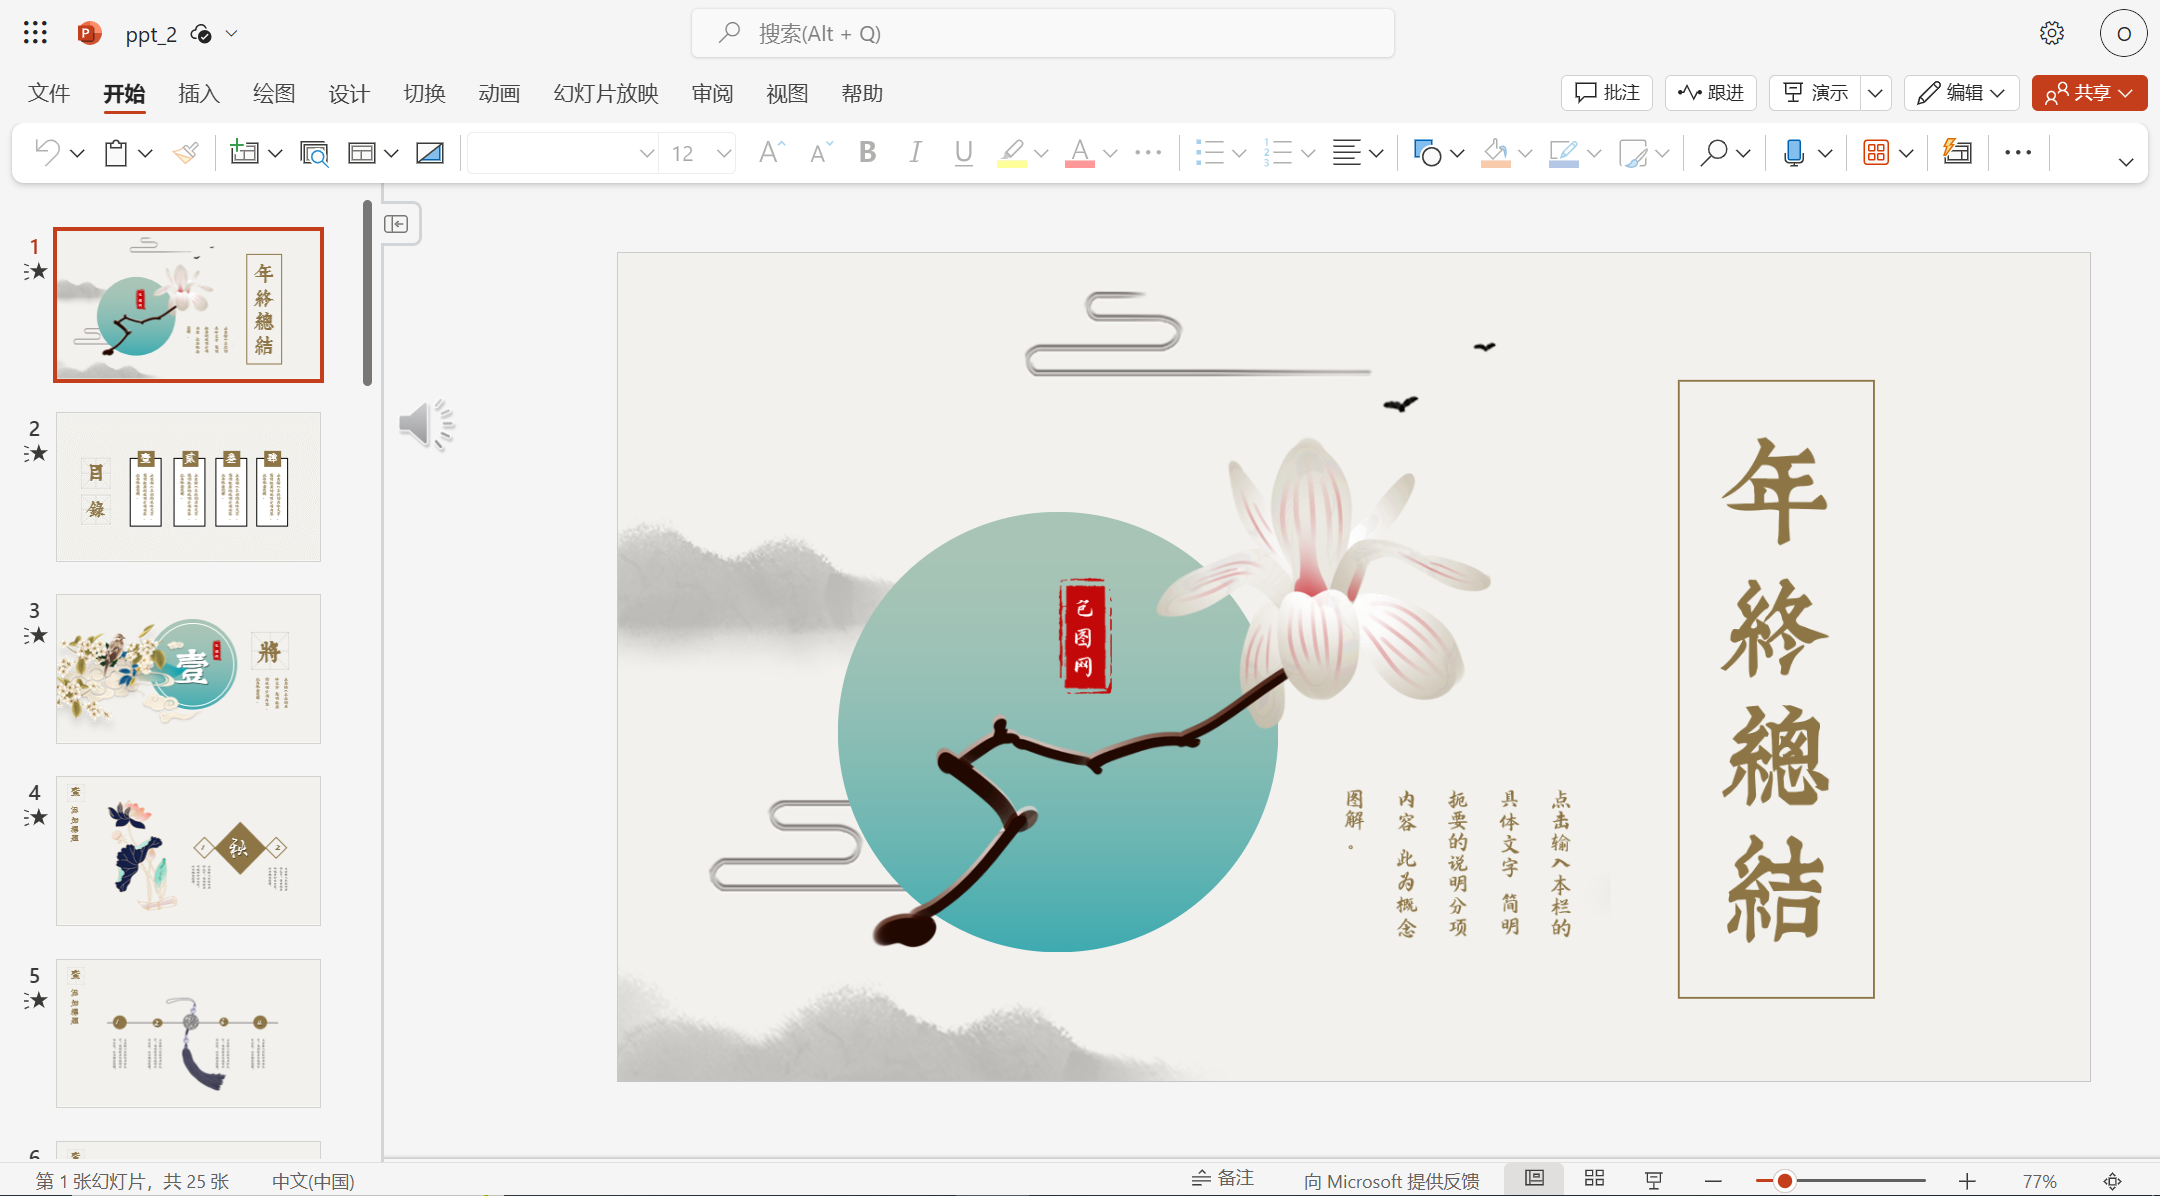Image resolution: width=2160 pixels, height=1196 pixels.
Task: Fit slide to window icon
Action: pos(2113,1181)
